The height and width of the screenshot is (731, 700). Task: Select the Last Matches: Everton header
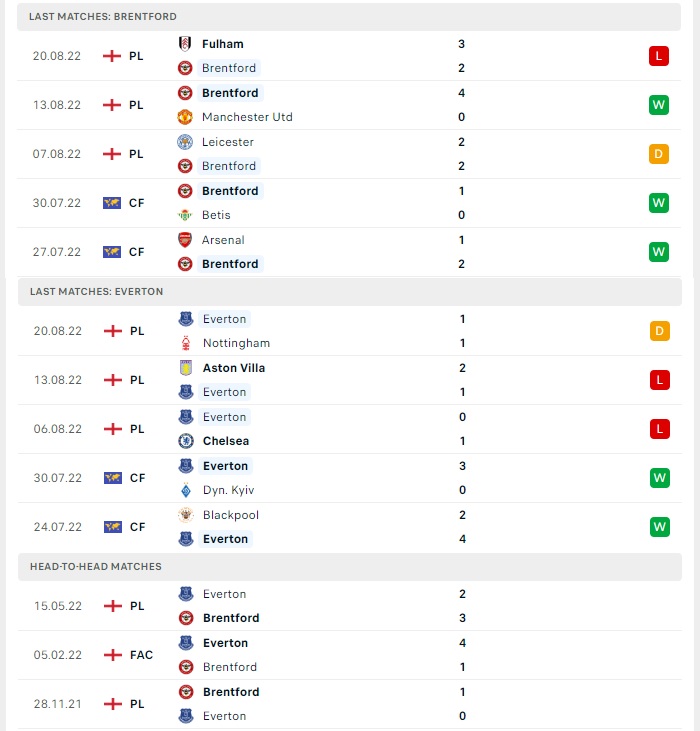[x=350, y=292]
